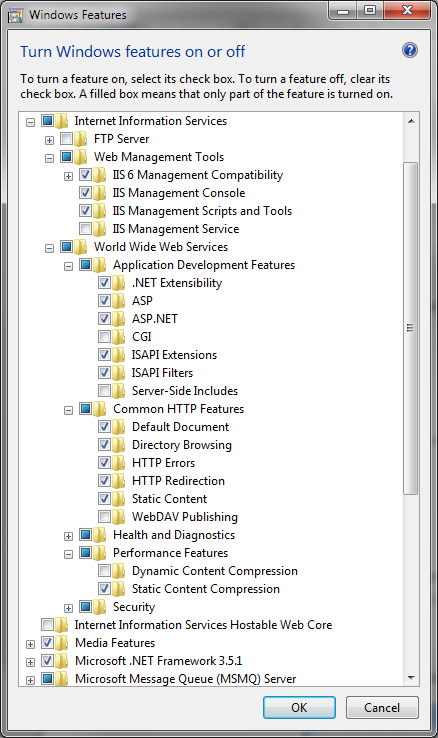The height and width of the screenshot is (738, 438).
Task: Click the CGI folder icon
Action: coord(119,337)
